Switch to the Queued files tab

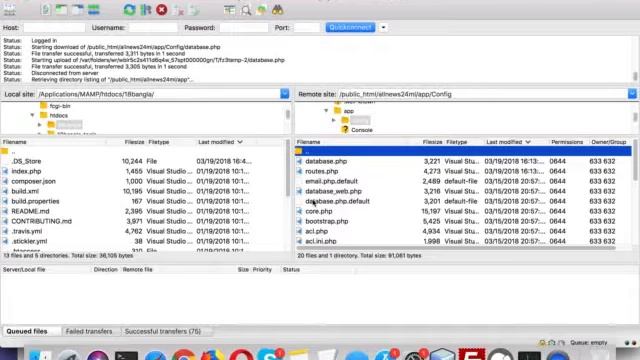27,331
